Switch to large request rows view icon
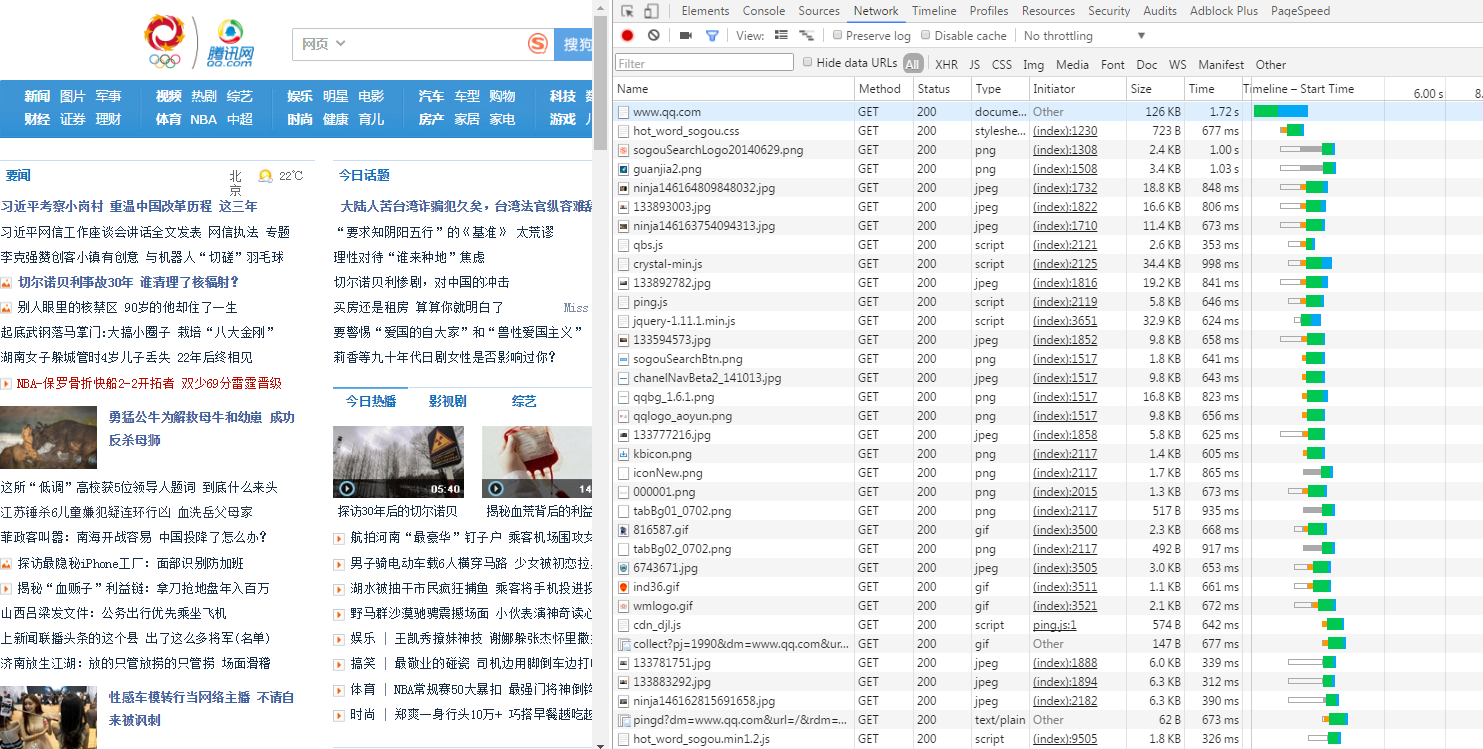This screenshot has width=1483, height=749. pyautogui.click(x=781, y=35)
